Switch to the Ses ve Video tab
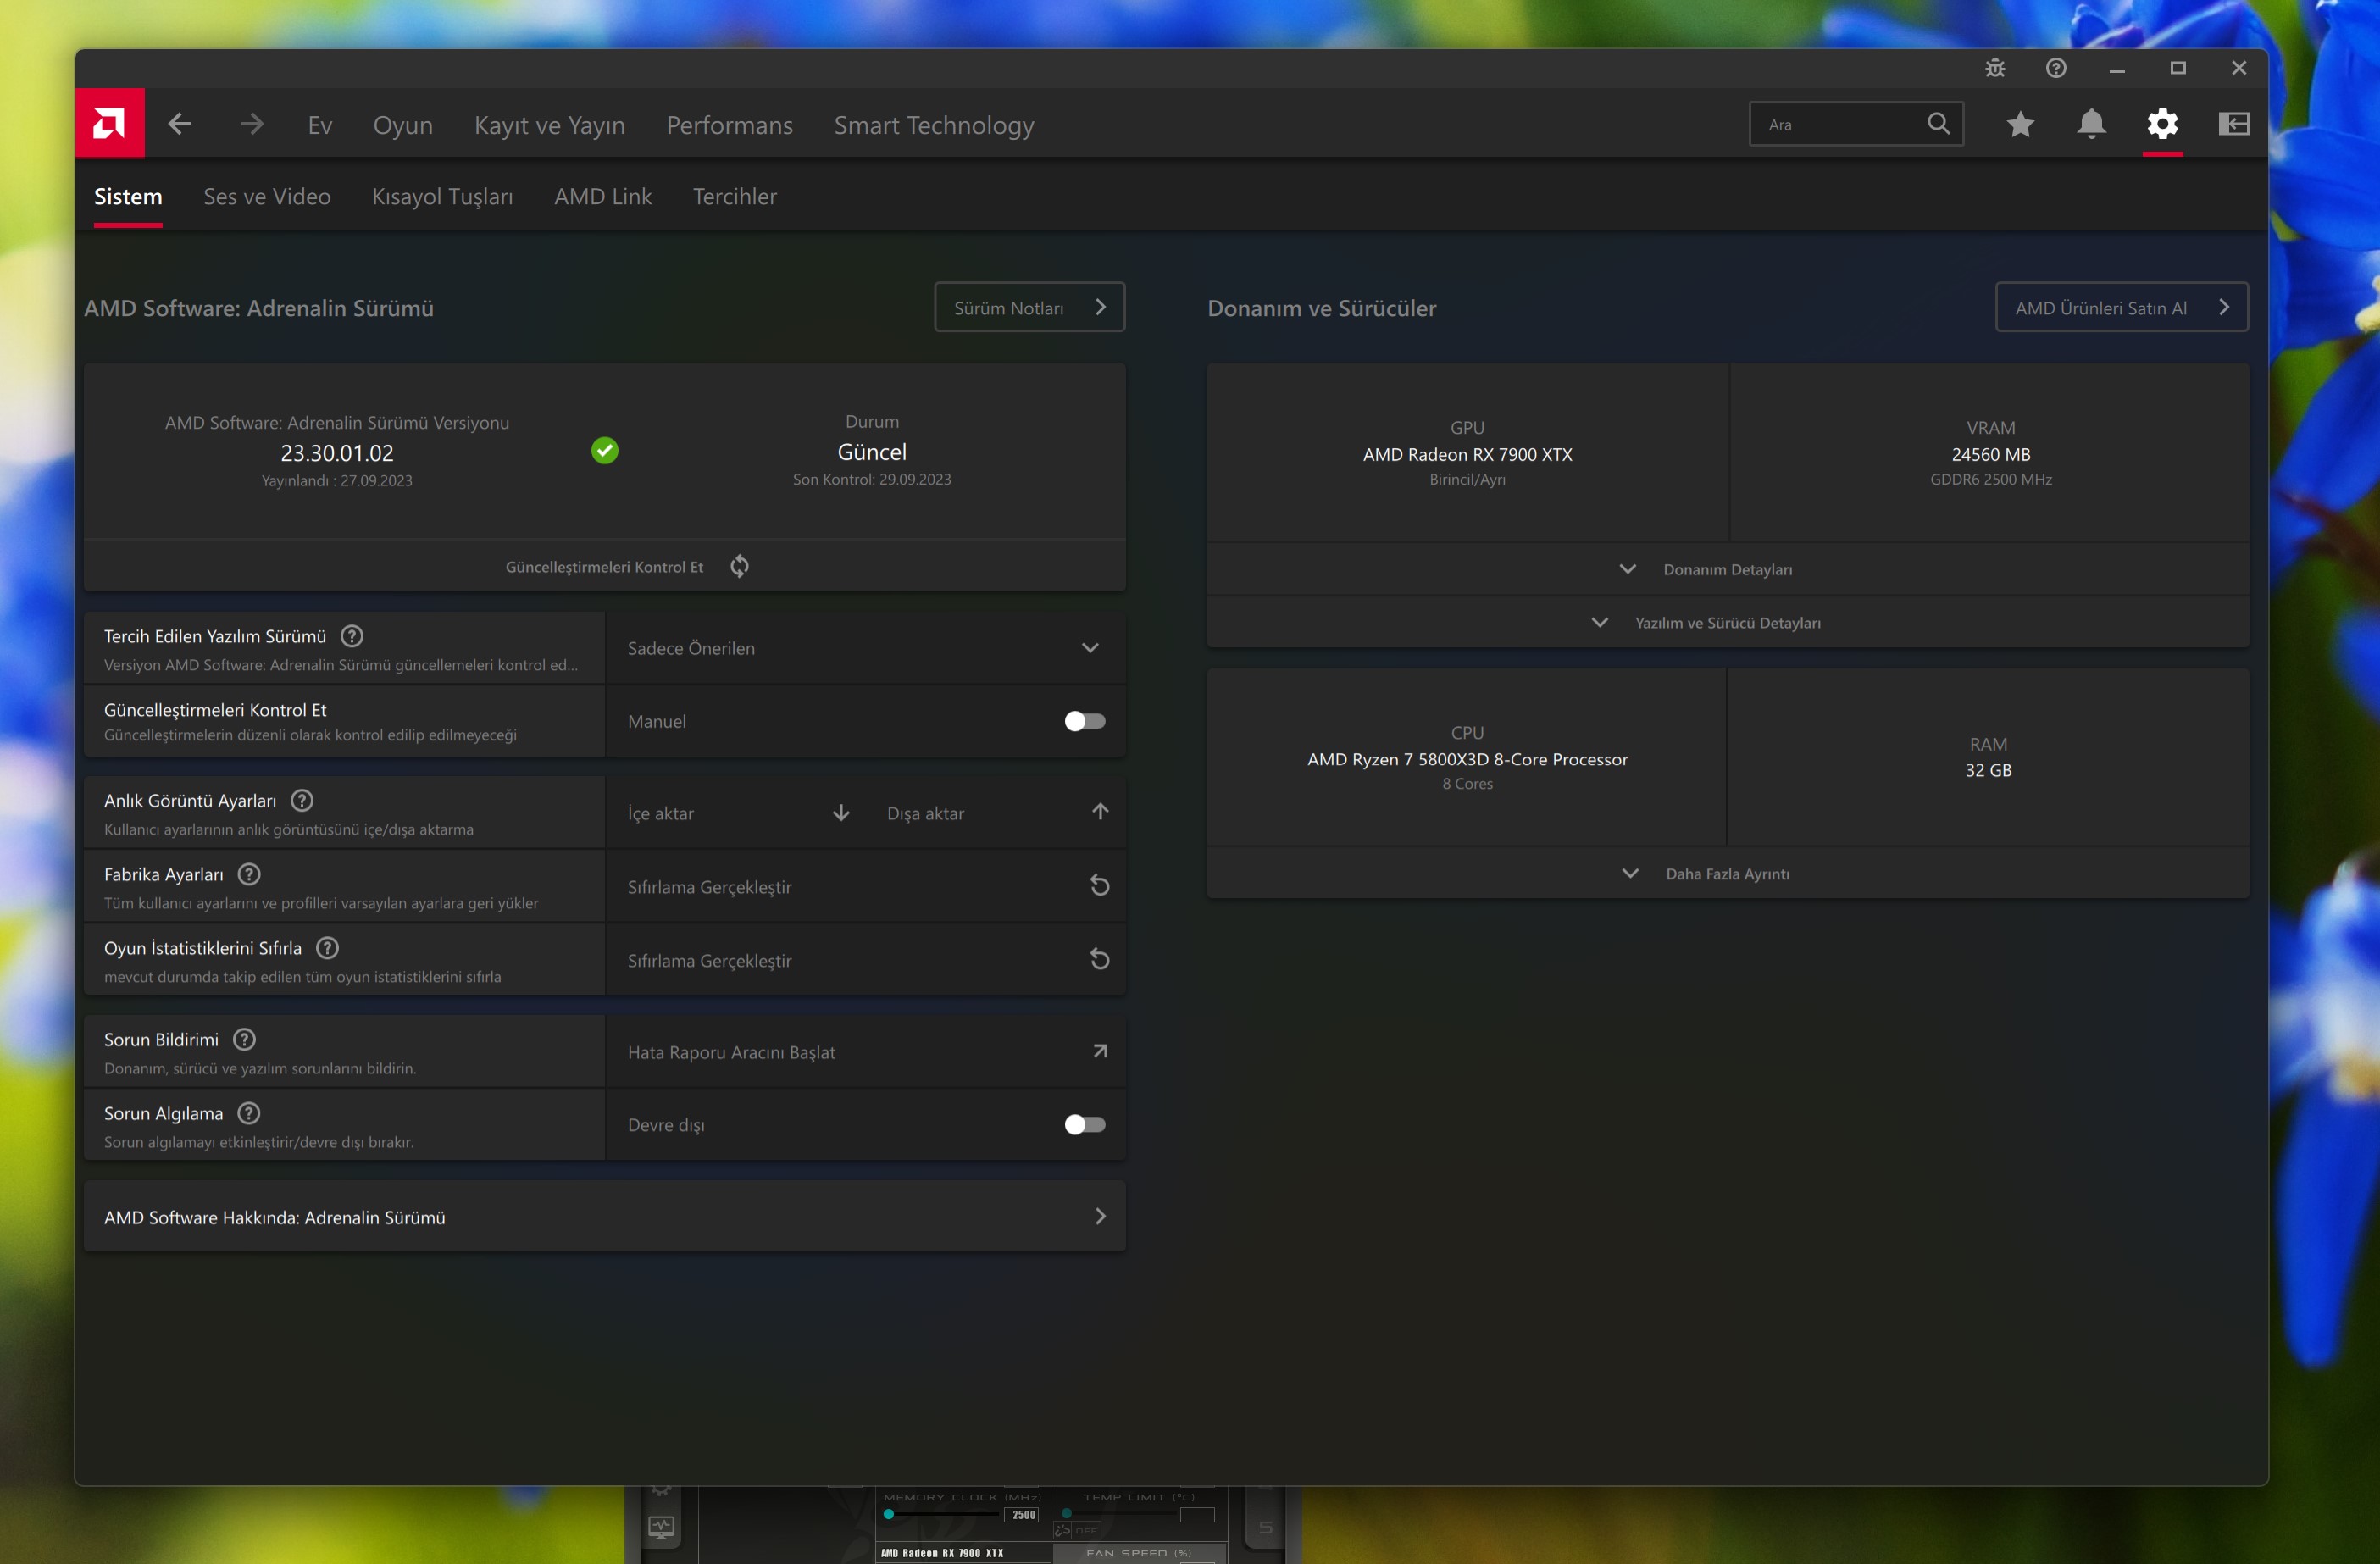The image size is (2380, 1564). pyautogui.click(x=267, y=196)
